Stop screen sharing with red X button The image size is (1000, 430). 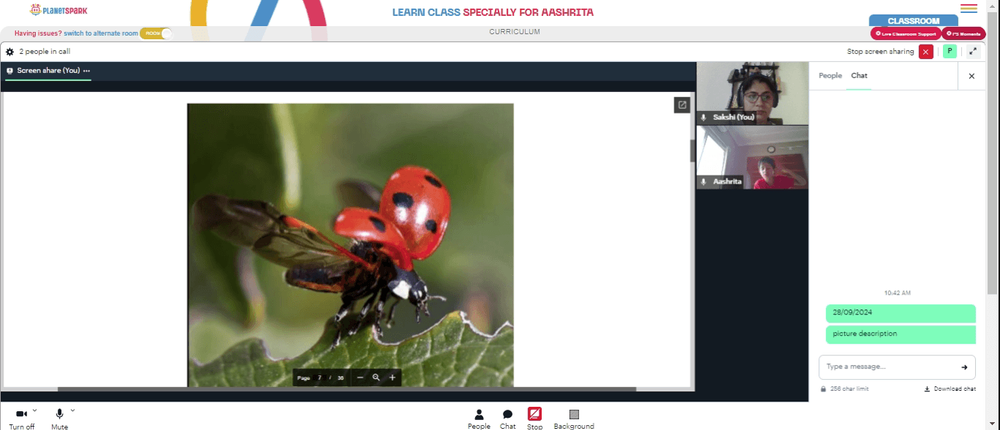tap(926, 52)
